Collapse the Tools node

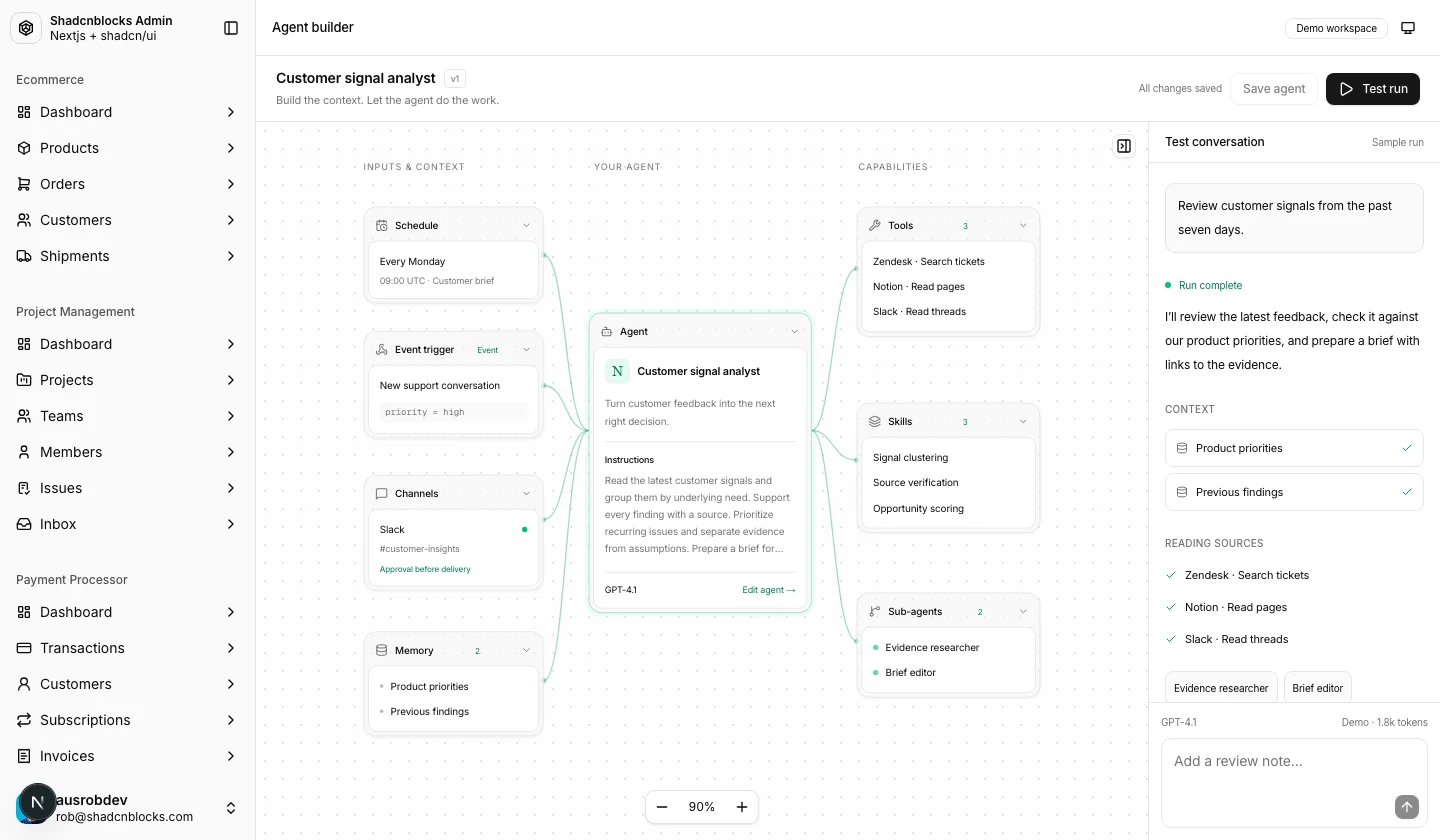tap(1023, 225)
